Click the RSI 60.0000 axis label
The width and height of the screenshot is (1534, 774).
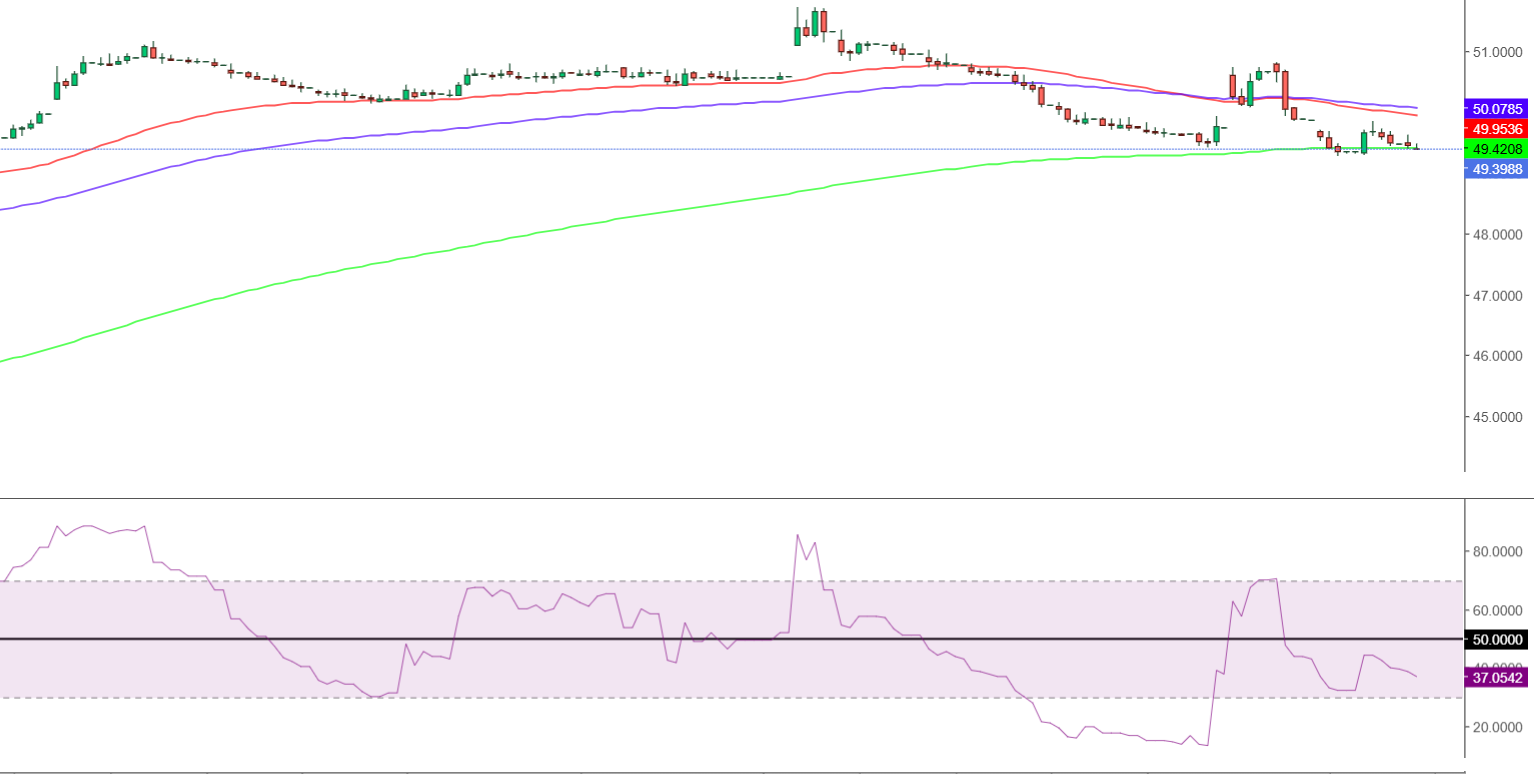1497,610
